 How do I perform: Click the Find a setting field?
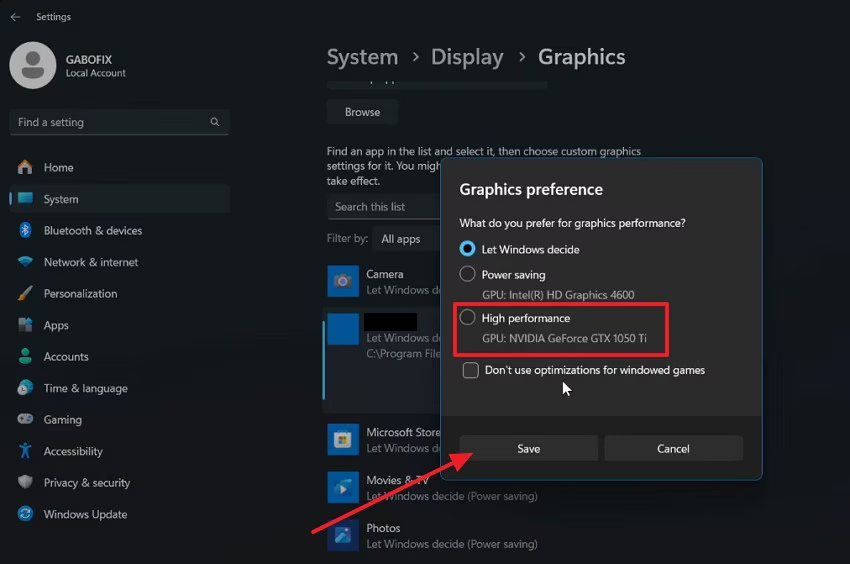119,122
